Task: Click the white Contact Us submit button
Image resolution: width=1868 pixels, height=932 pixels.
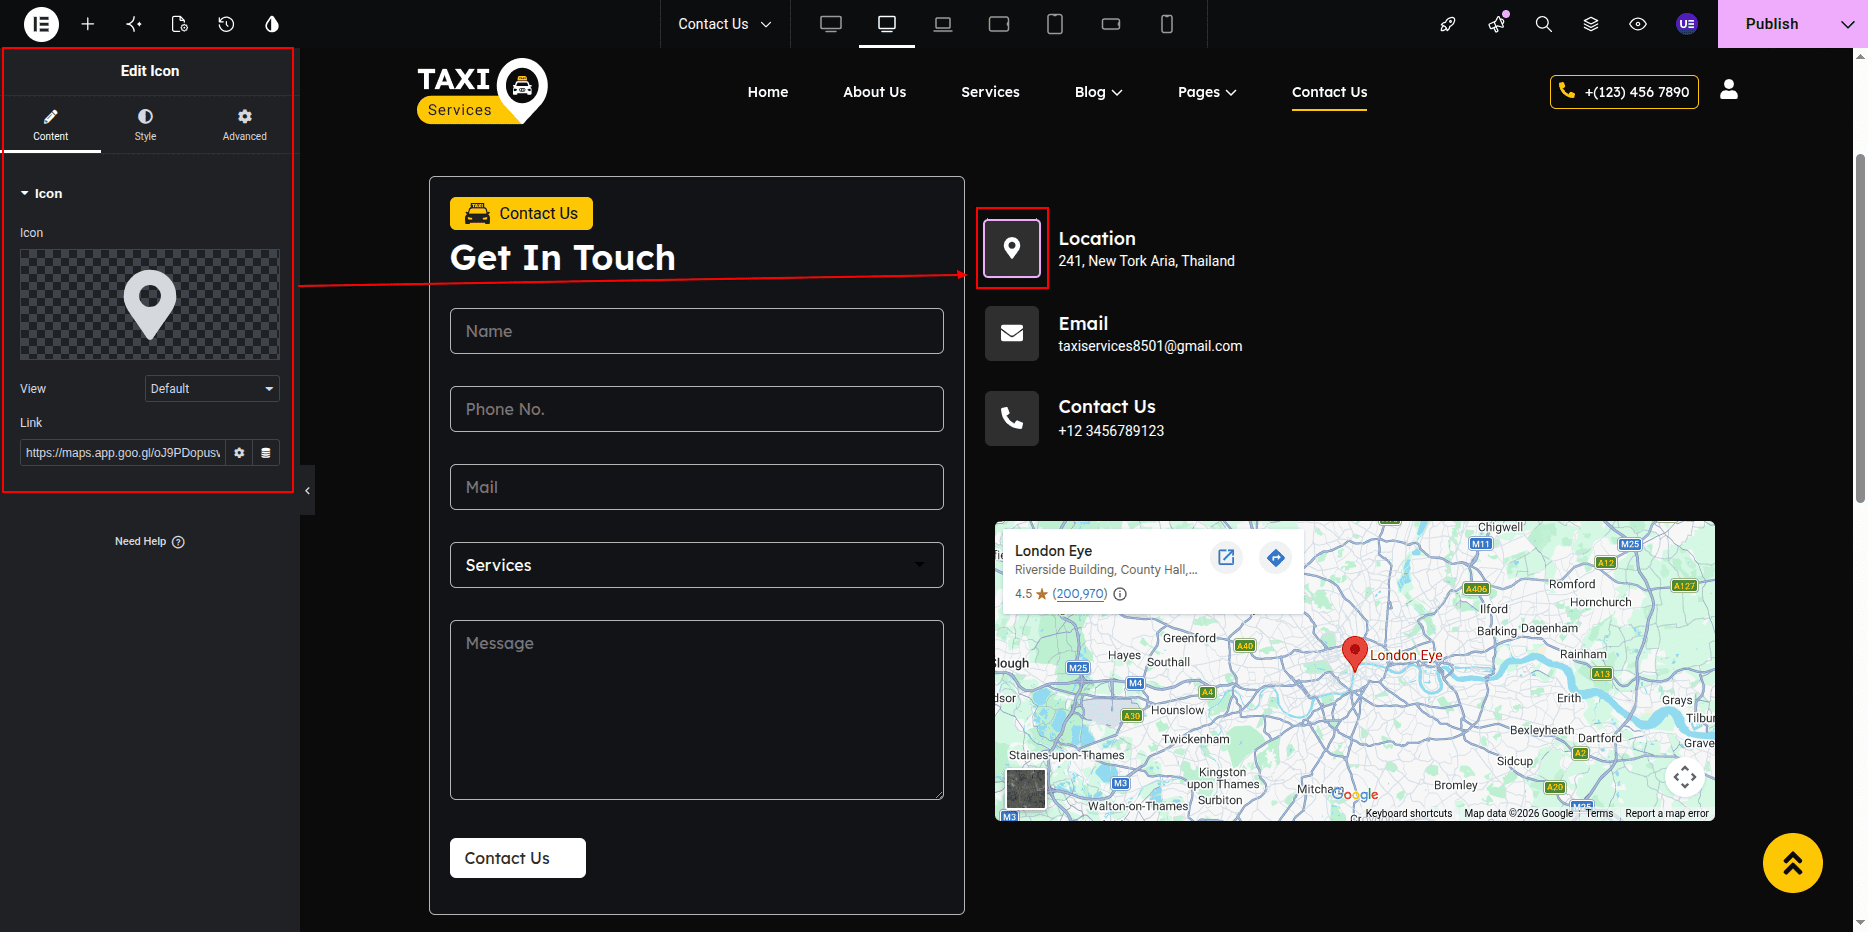Action: (518, 858)
